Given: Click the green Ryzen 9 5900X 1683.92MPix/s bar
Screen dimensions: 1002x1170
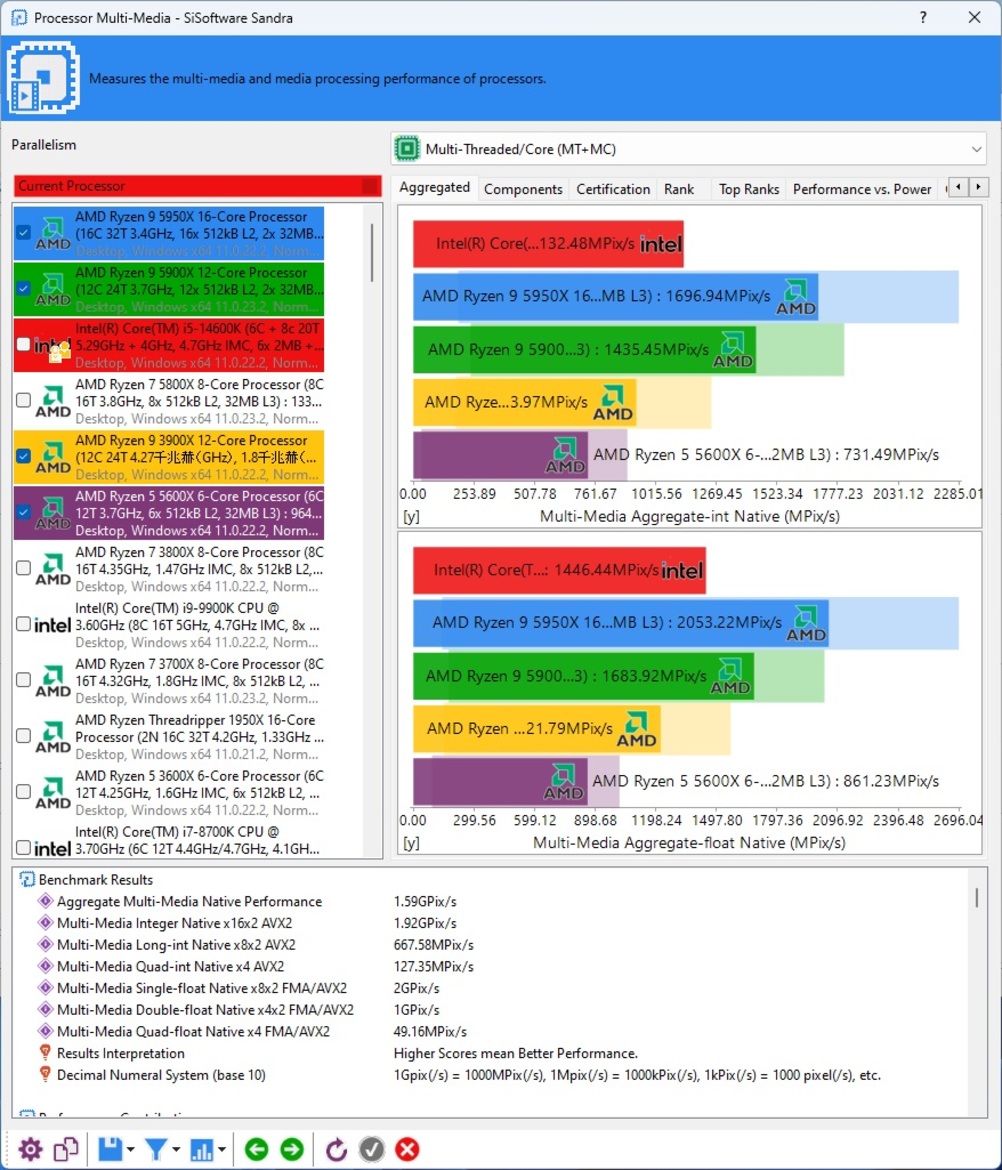Looking at the screenshot, I should [x=583, y=677].
